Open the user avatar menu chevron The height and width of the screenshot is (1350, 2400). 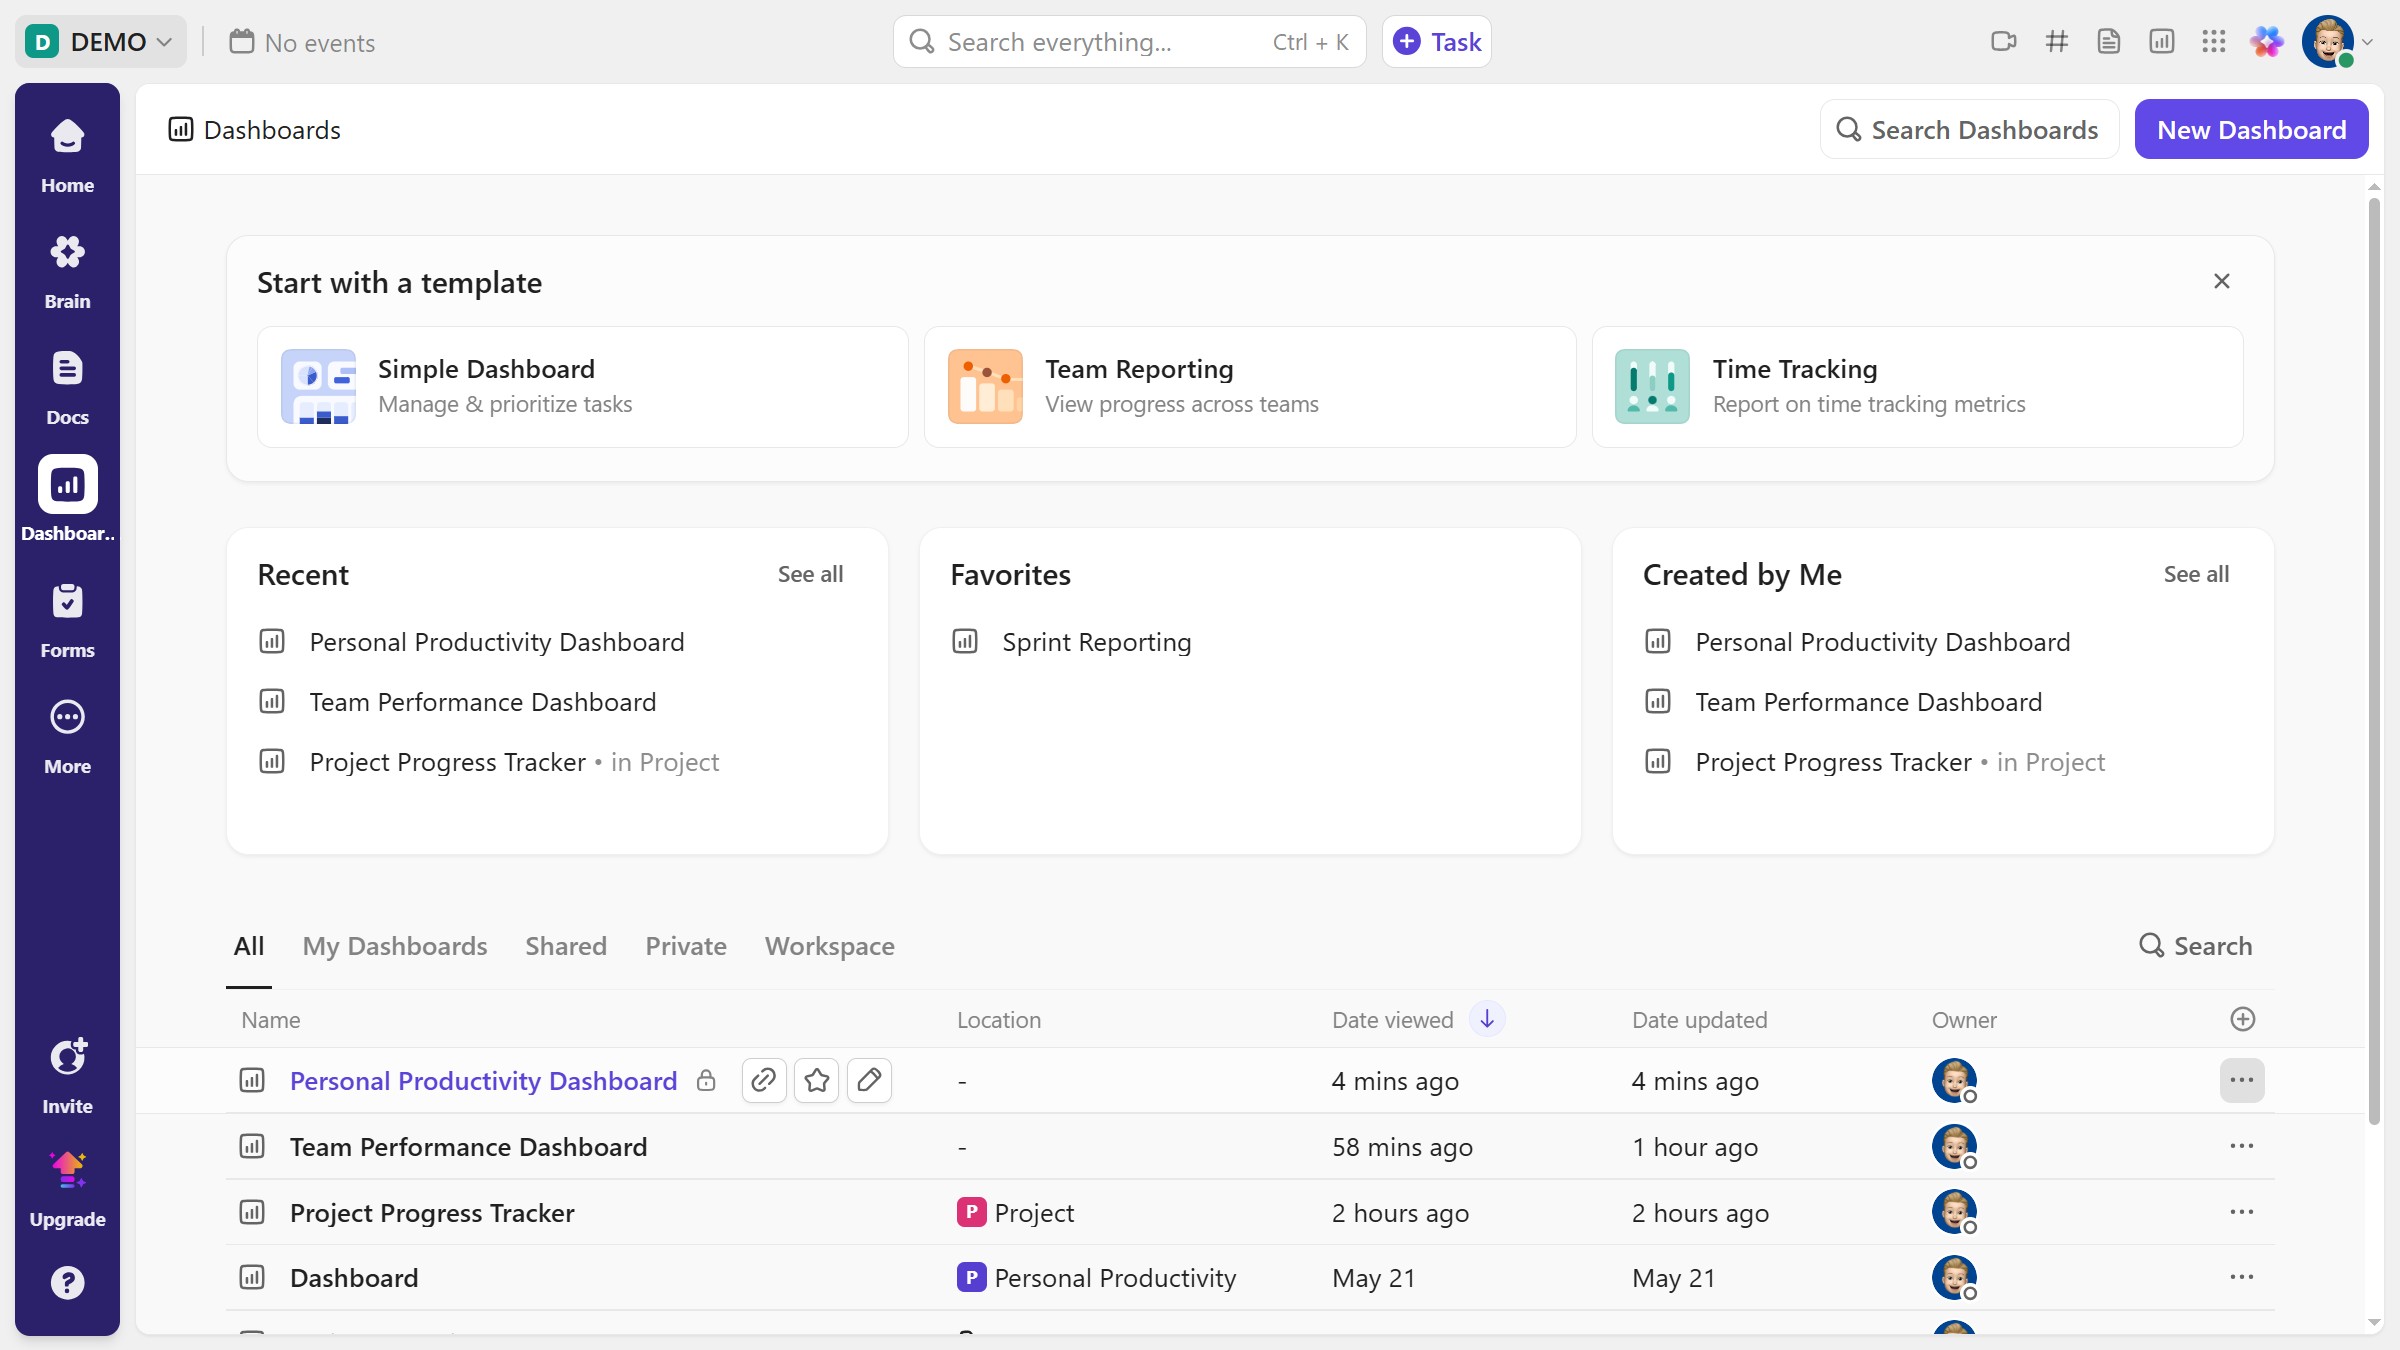tap(2367, 42)
